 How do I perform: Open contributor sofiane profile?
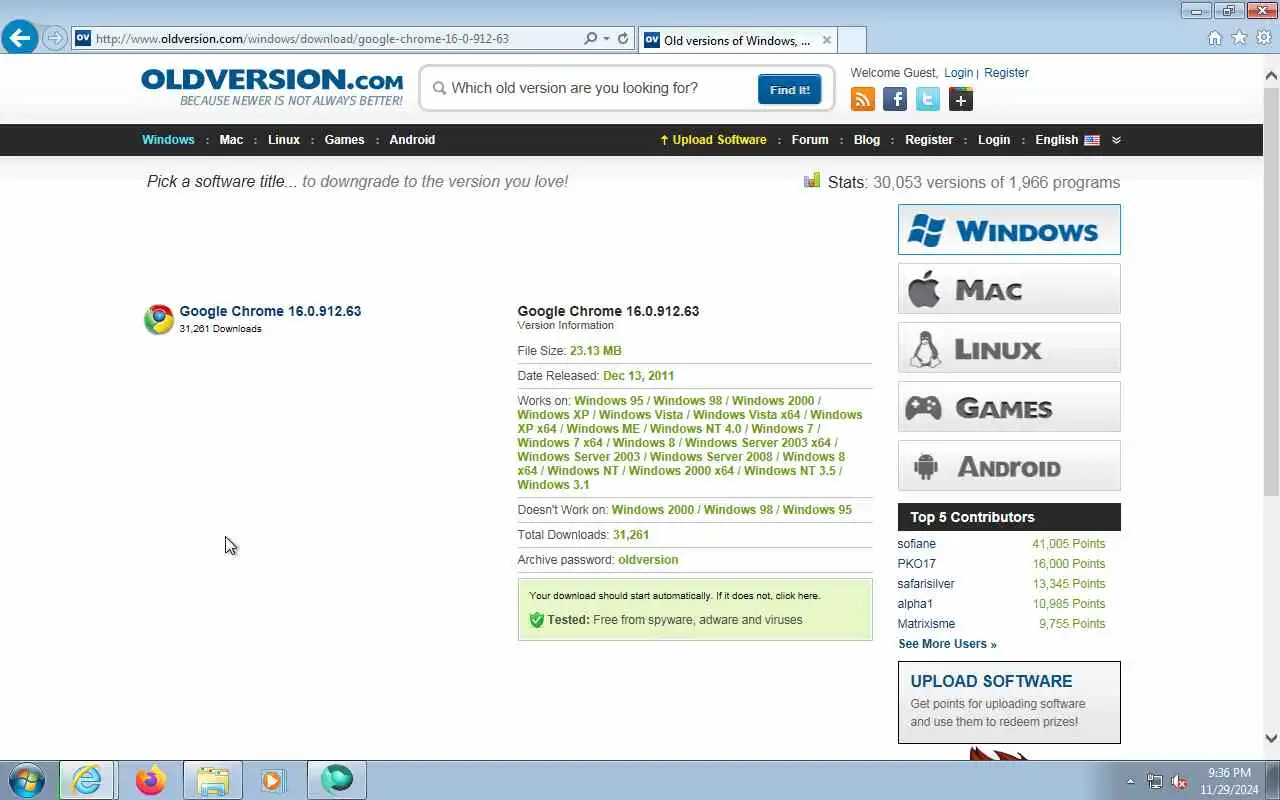coord(917,544)
